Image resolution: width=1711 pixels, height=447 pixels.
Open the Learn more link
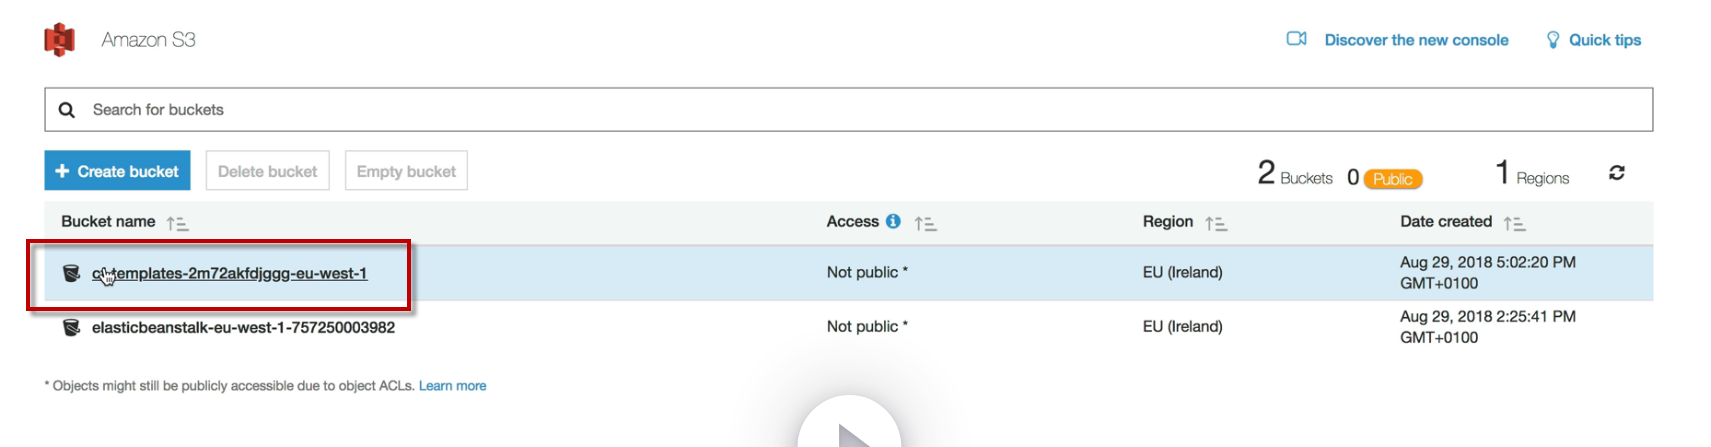452,386
